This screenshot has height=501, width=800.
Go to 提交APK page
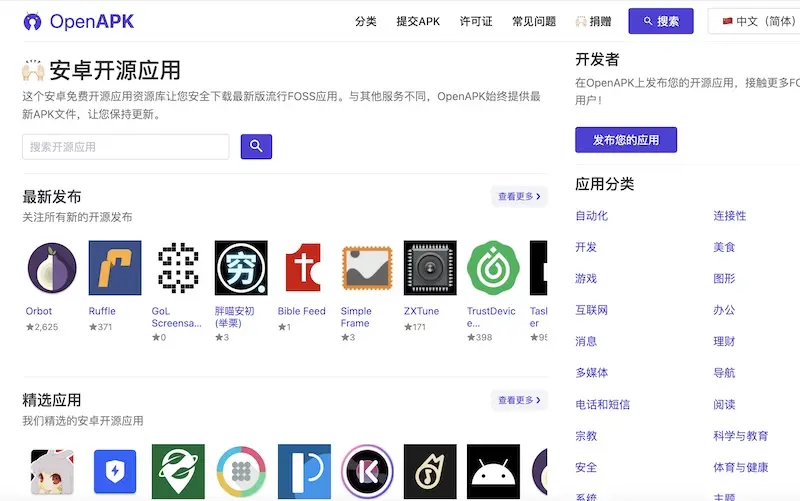tap(418, 21)
